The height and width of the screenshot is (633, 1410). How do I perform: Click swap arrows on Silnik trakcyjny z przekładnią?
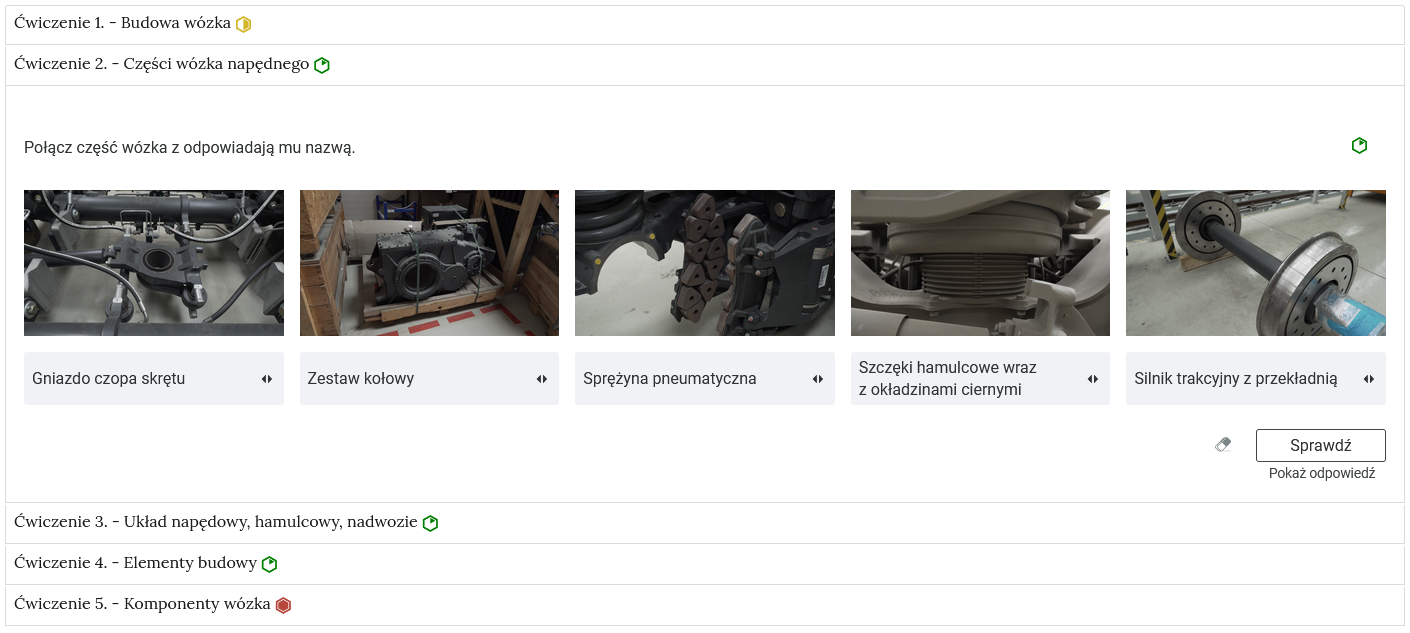pos(1369,379)
